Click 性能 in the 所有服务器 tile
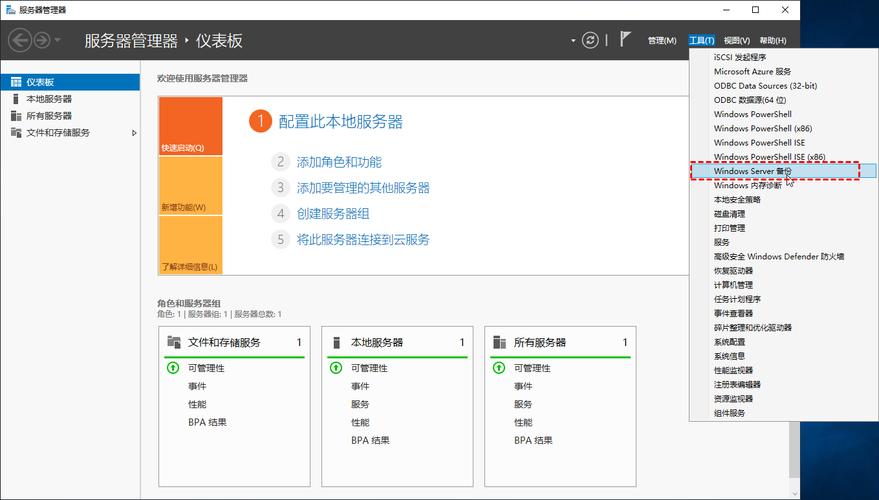Viewport: 879px width, 500px height. click(x=524, y=422)
